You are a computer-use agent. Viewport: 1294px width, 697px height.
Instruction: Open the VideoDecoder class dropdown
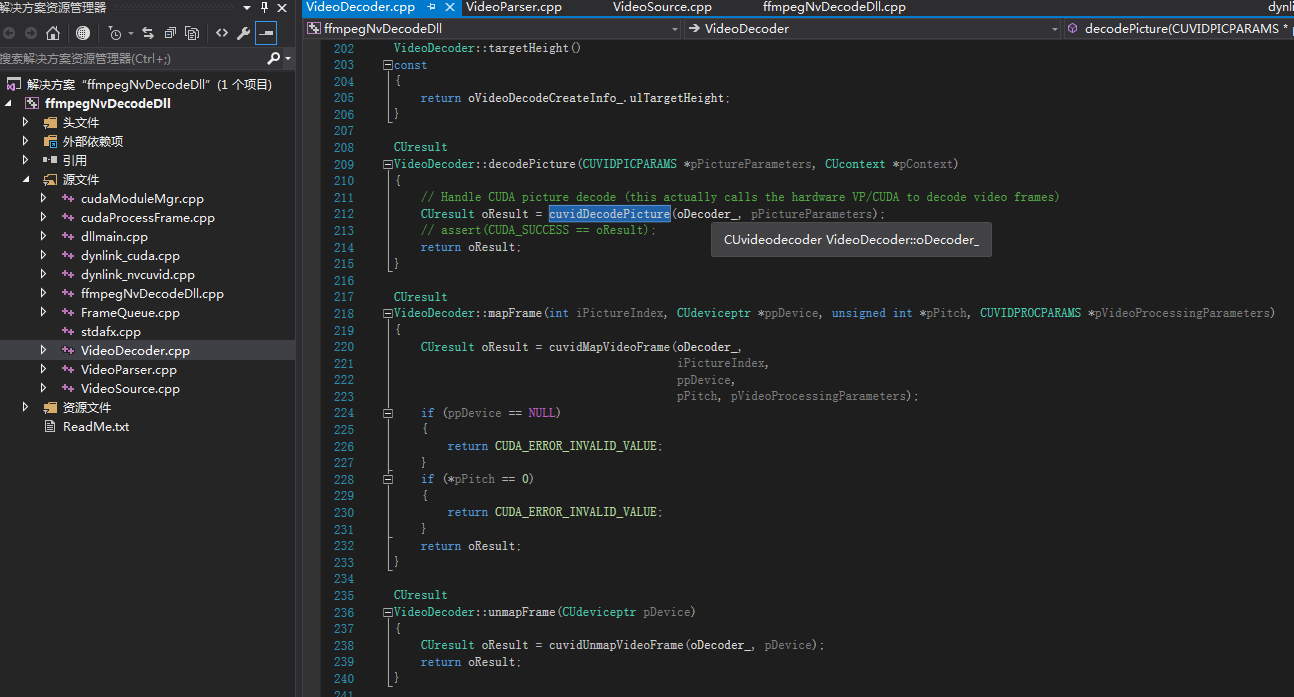[1054, 29]
